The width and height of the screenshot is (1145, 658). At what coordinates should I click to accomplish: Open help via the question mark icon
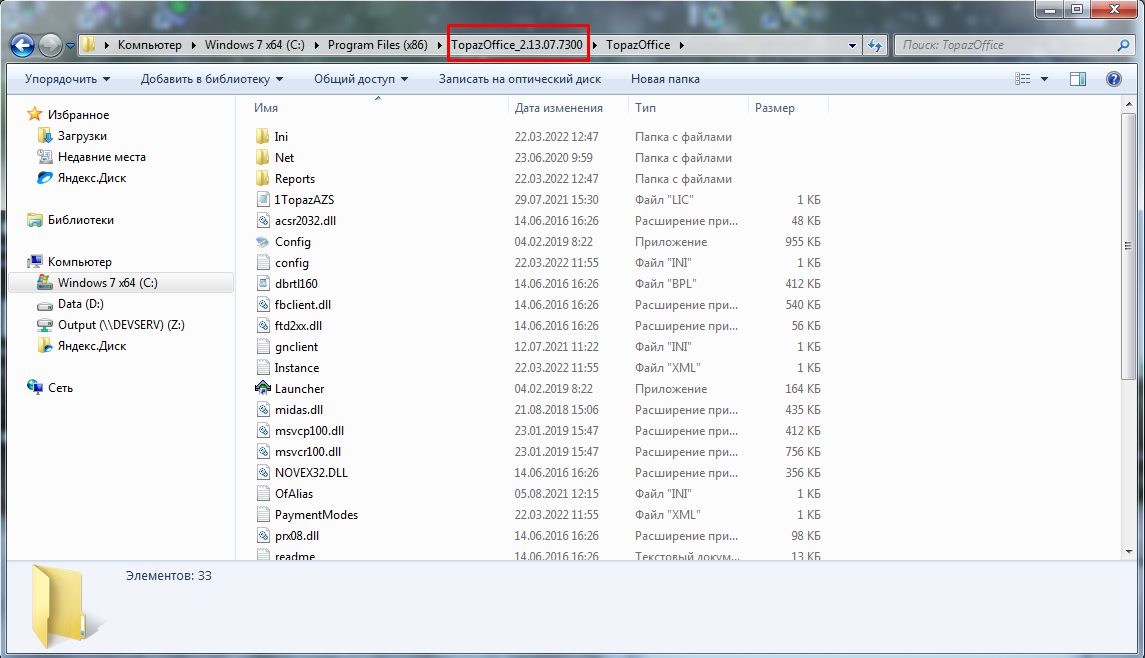pos(1114,79)
